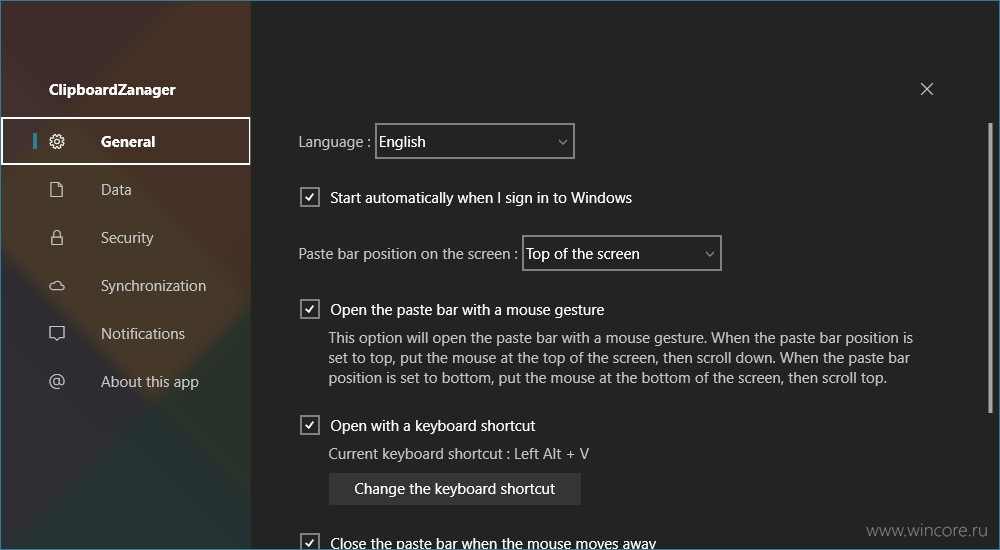Click the vertical scrollbar on the right
Screen dimensions: 1000x550
point(990,268)
